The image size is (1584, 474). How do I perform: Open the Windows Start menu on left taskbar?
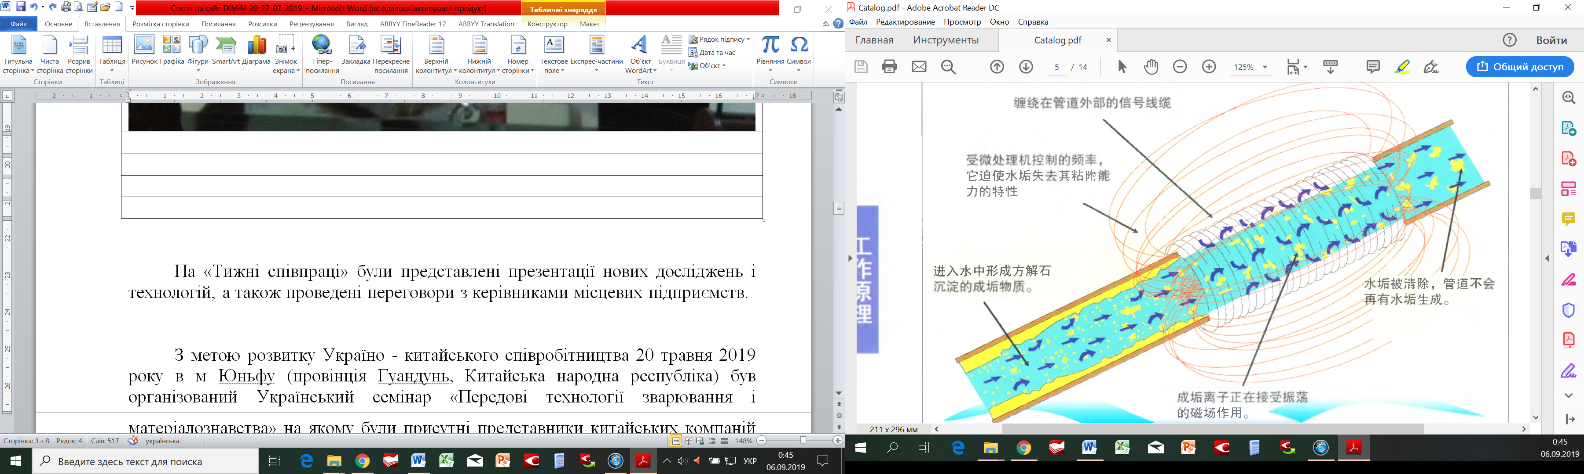tap(15, 461)
